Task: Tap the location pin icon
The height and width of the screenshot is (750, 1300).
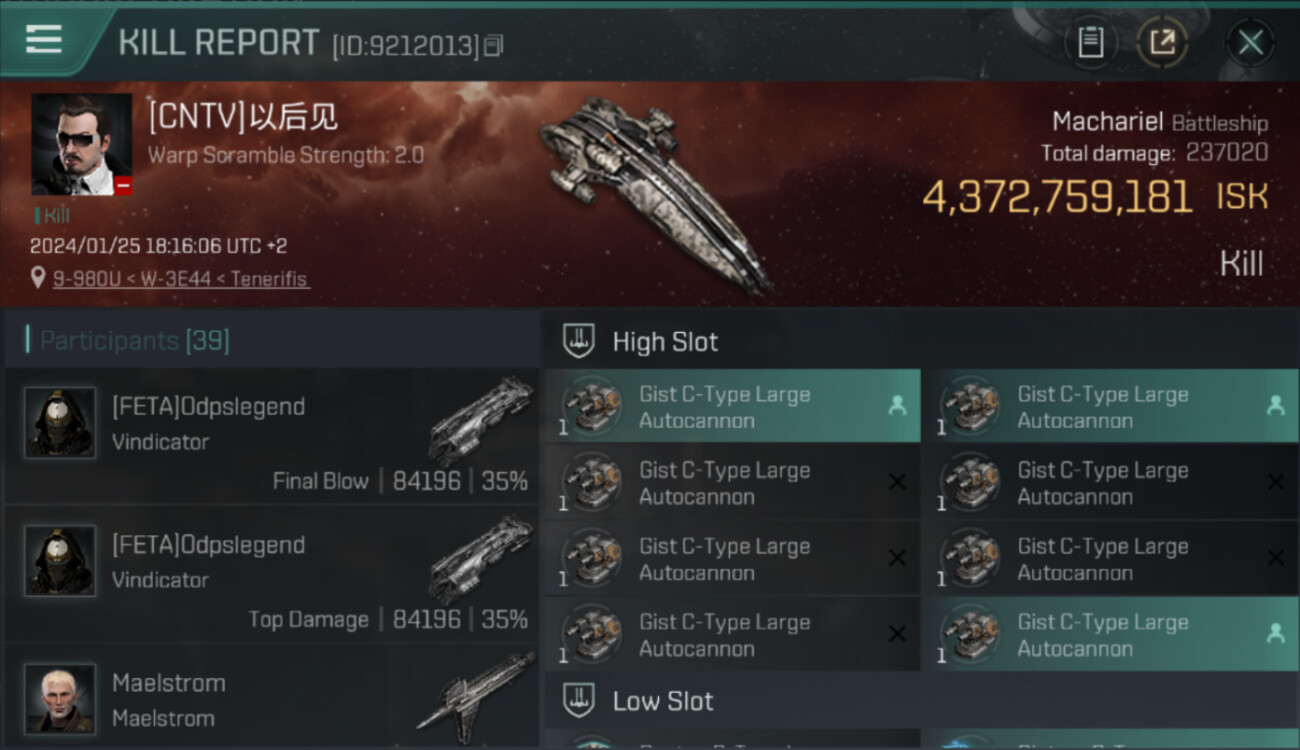Action: (38, 279)
